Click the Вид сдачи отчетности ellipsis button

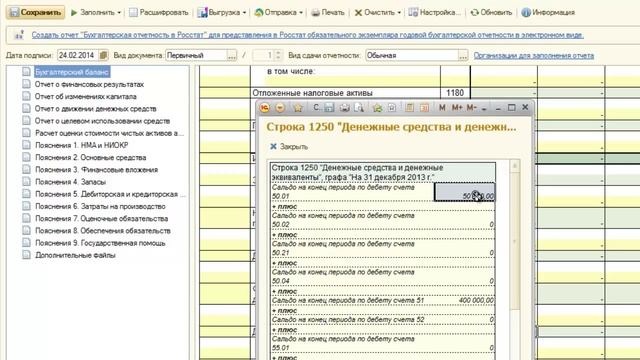463,56
